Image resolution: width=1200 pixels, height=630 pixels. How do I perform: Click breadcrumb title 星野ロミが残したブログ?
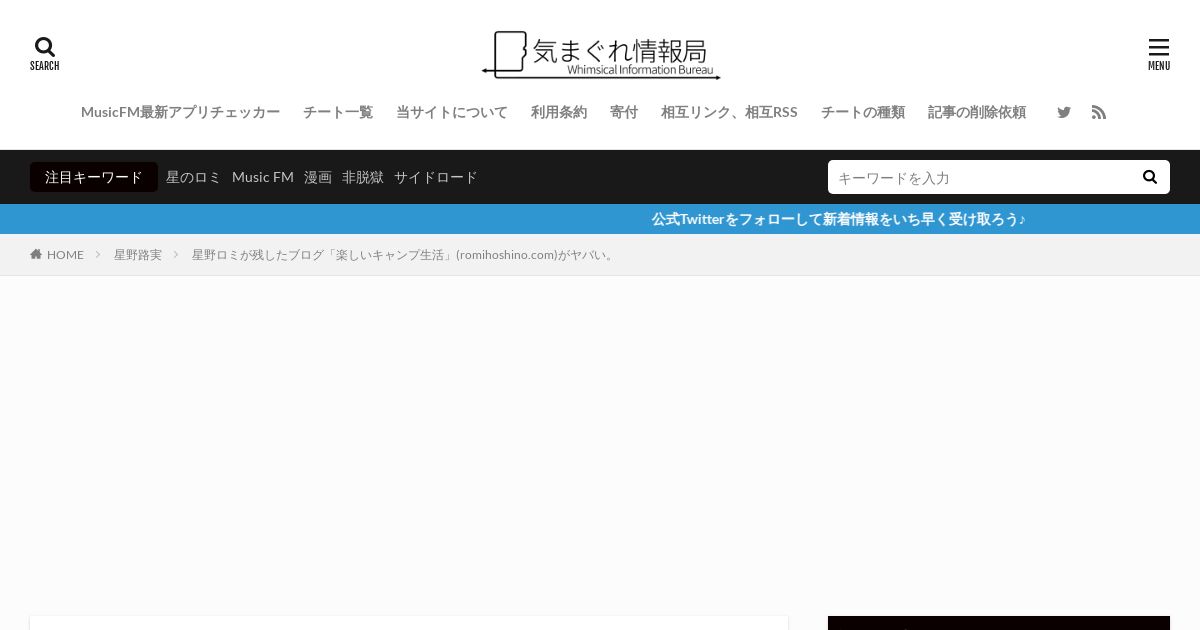[403, 255]
